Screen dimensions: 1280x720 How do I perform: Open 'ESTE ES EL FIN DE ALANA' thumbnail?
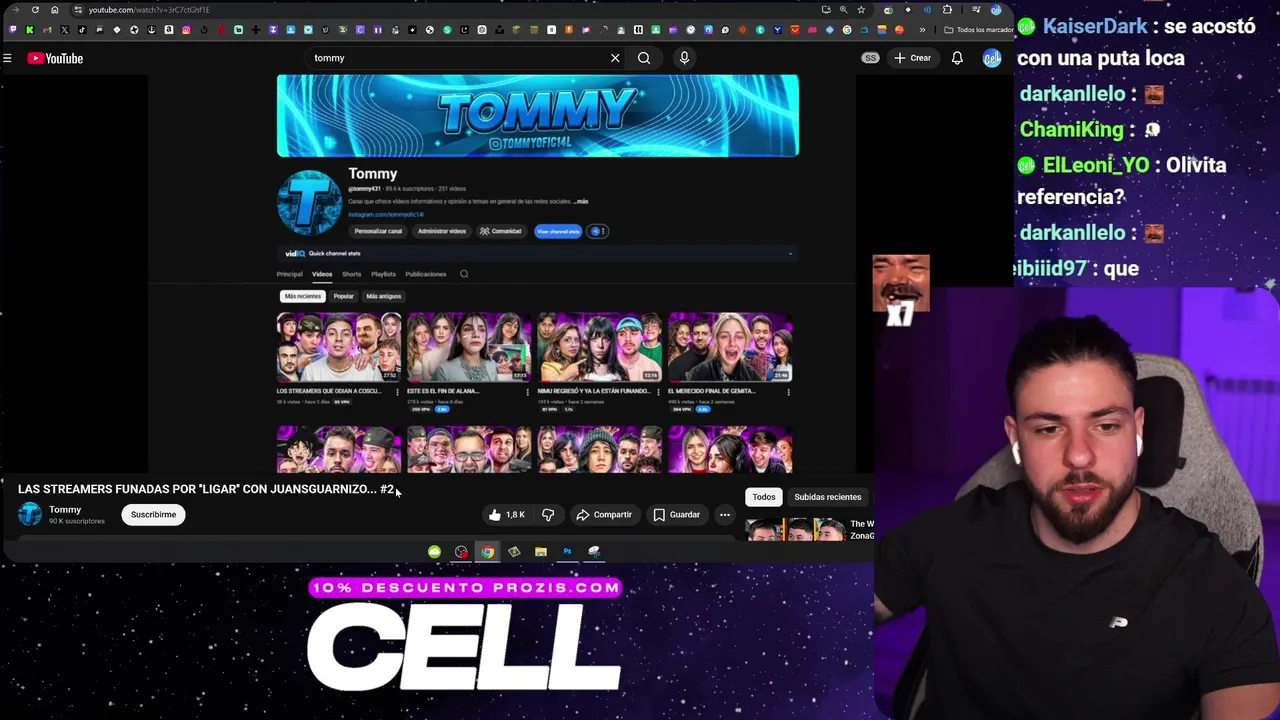pos(469,347)
